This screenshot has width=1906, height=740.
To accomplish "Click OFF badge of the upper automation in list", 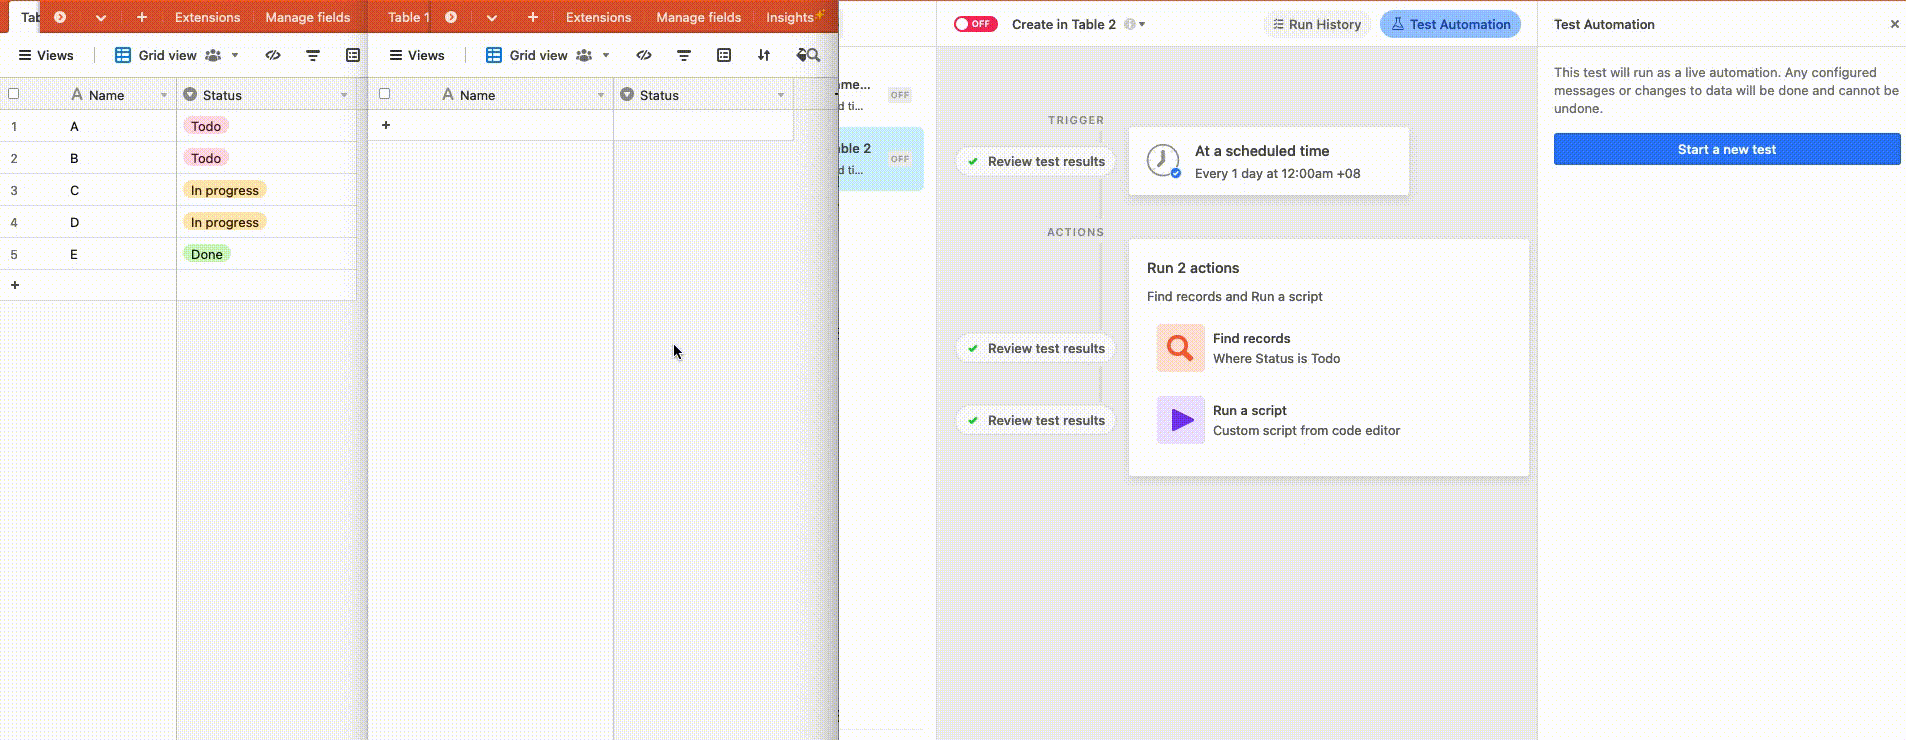I will pos(900,95).
